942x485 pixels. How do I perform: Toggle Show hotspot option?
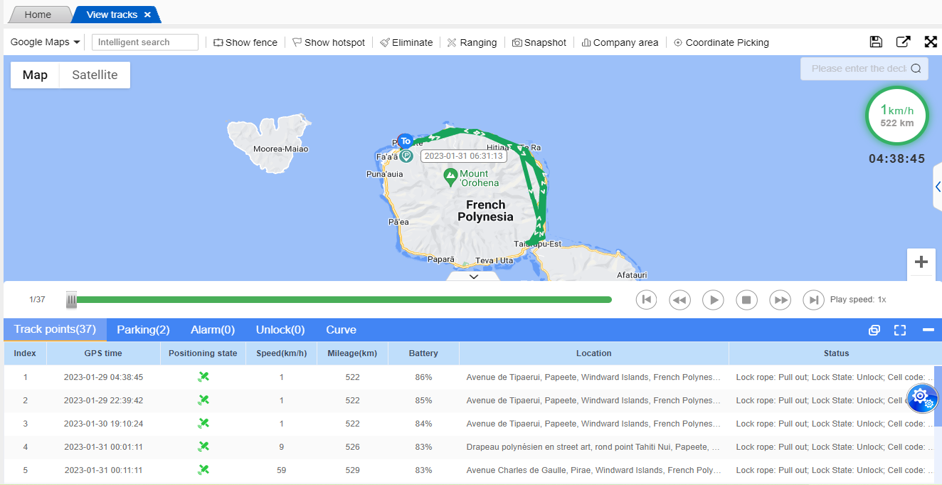point(328,43)
